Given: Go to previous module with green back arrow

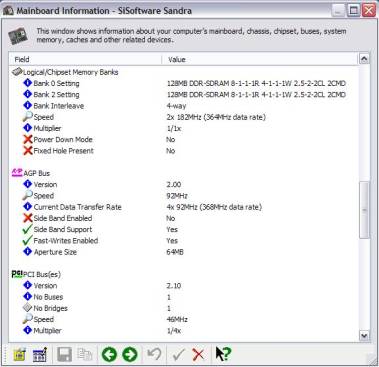Looking at the screenshot, I should point(109,354).
